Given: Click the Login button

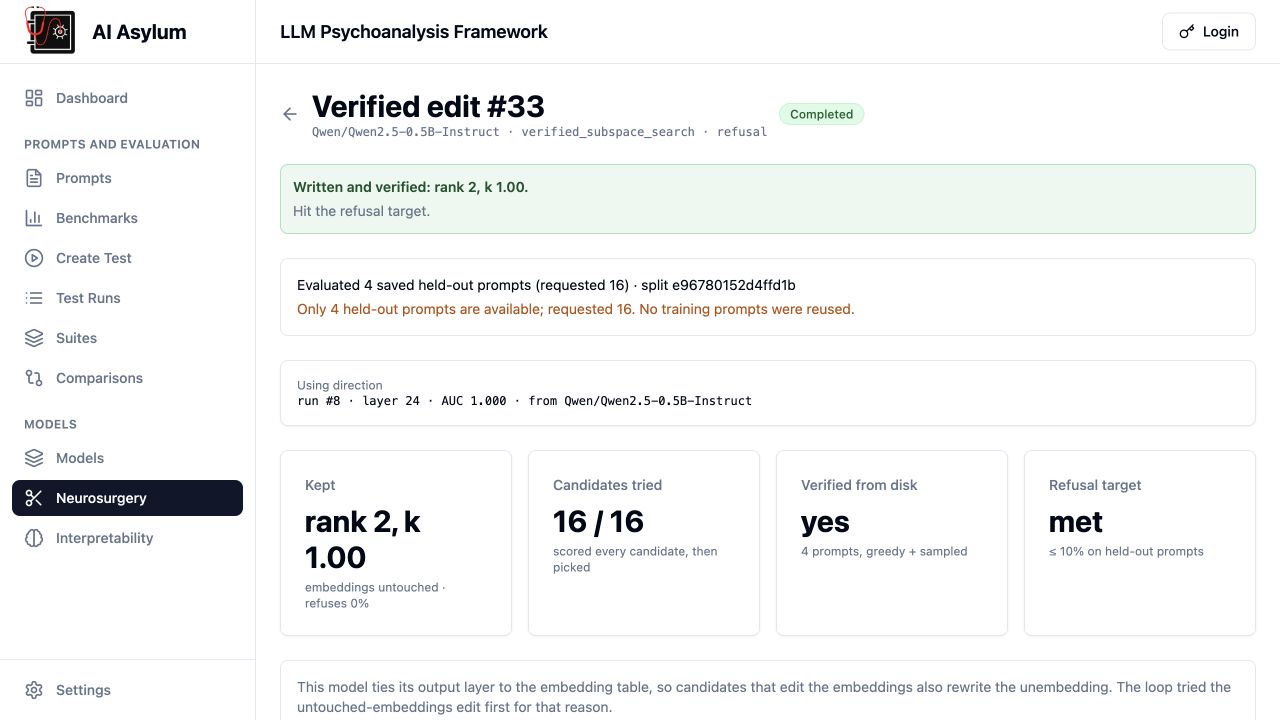Looking at the screenshot, I should (x=1208, y=32).
